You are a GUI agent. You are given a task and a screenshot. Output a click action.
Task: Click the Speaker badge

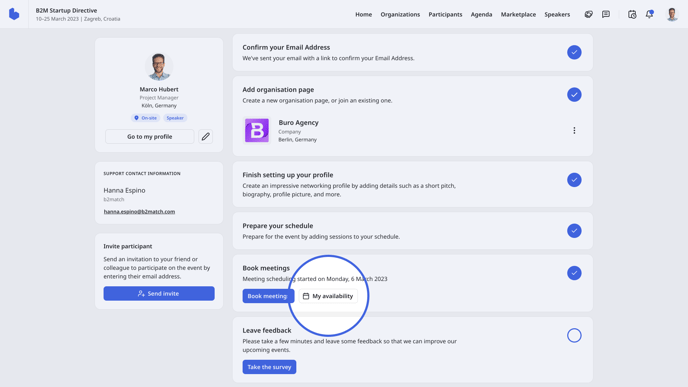(x=175, y=118)
